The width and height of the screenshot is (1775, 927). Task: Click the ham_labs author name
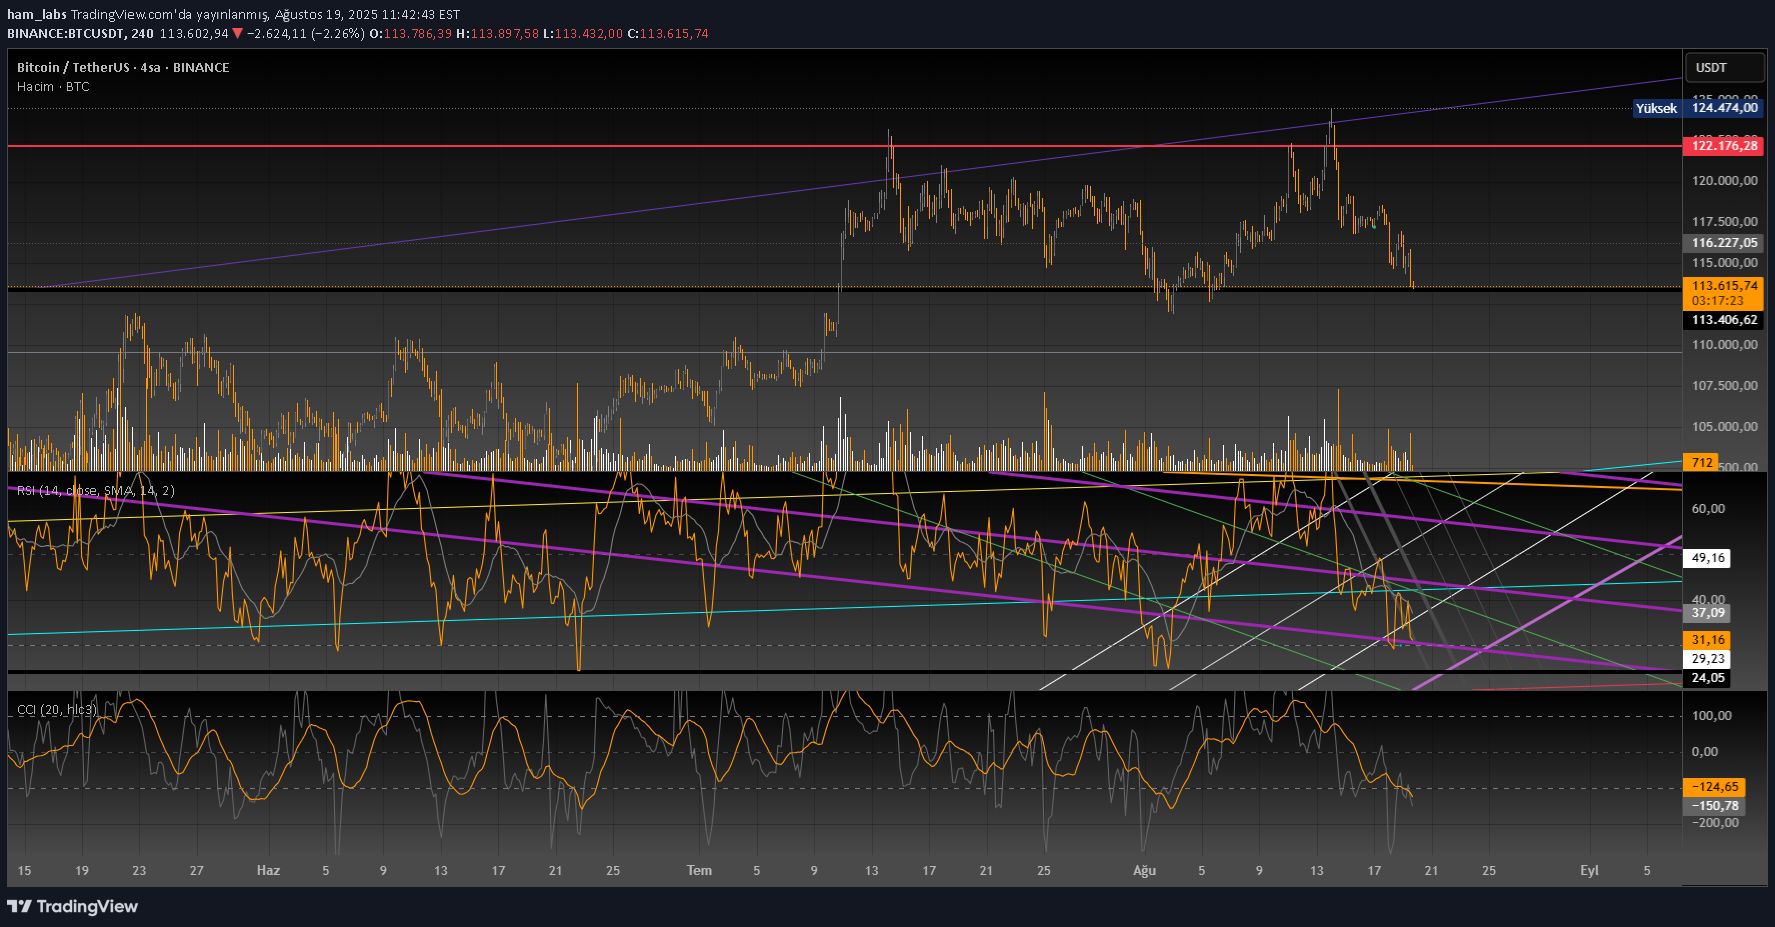coord(36,15)
